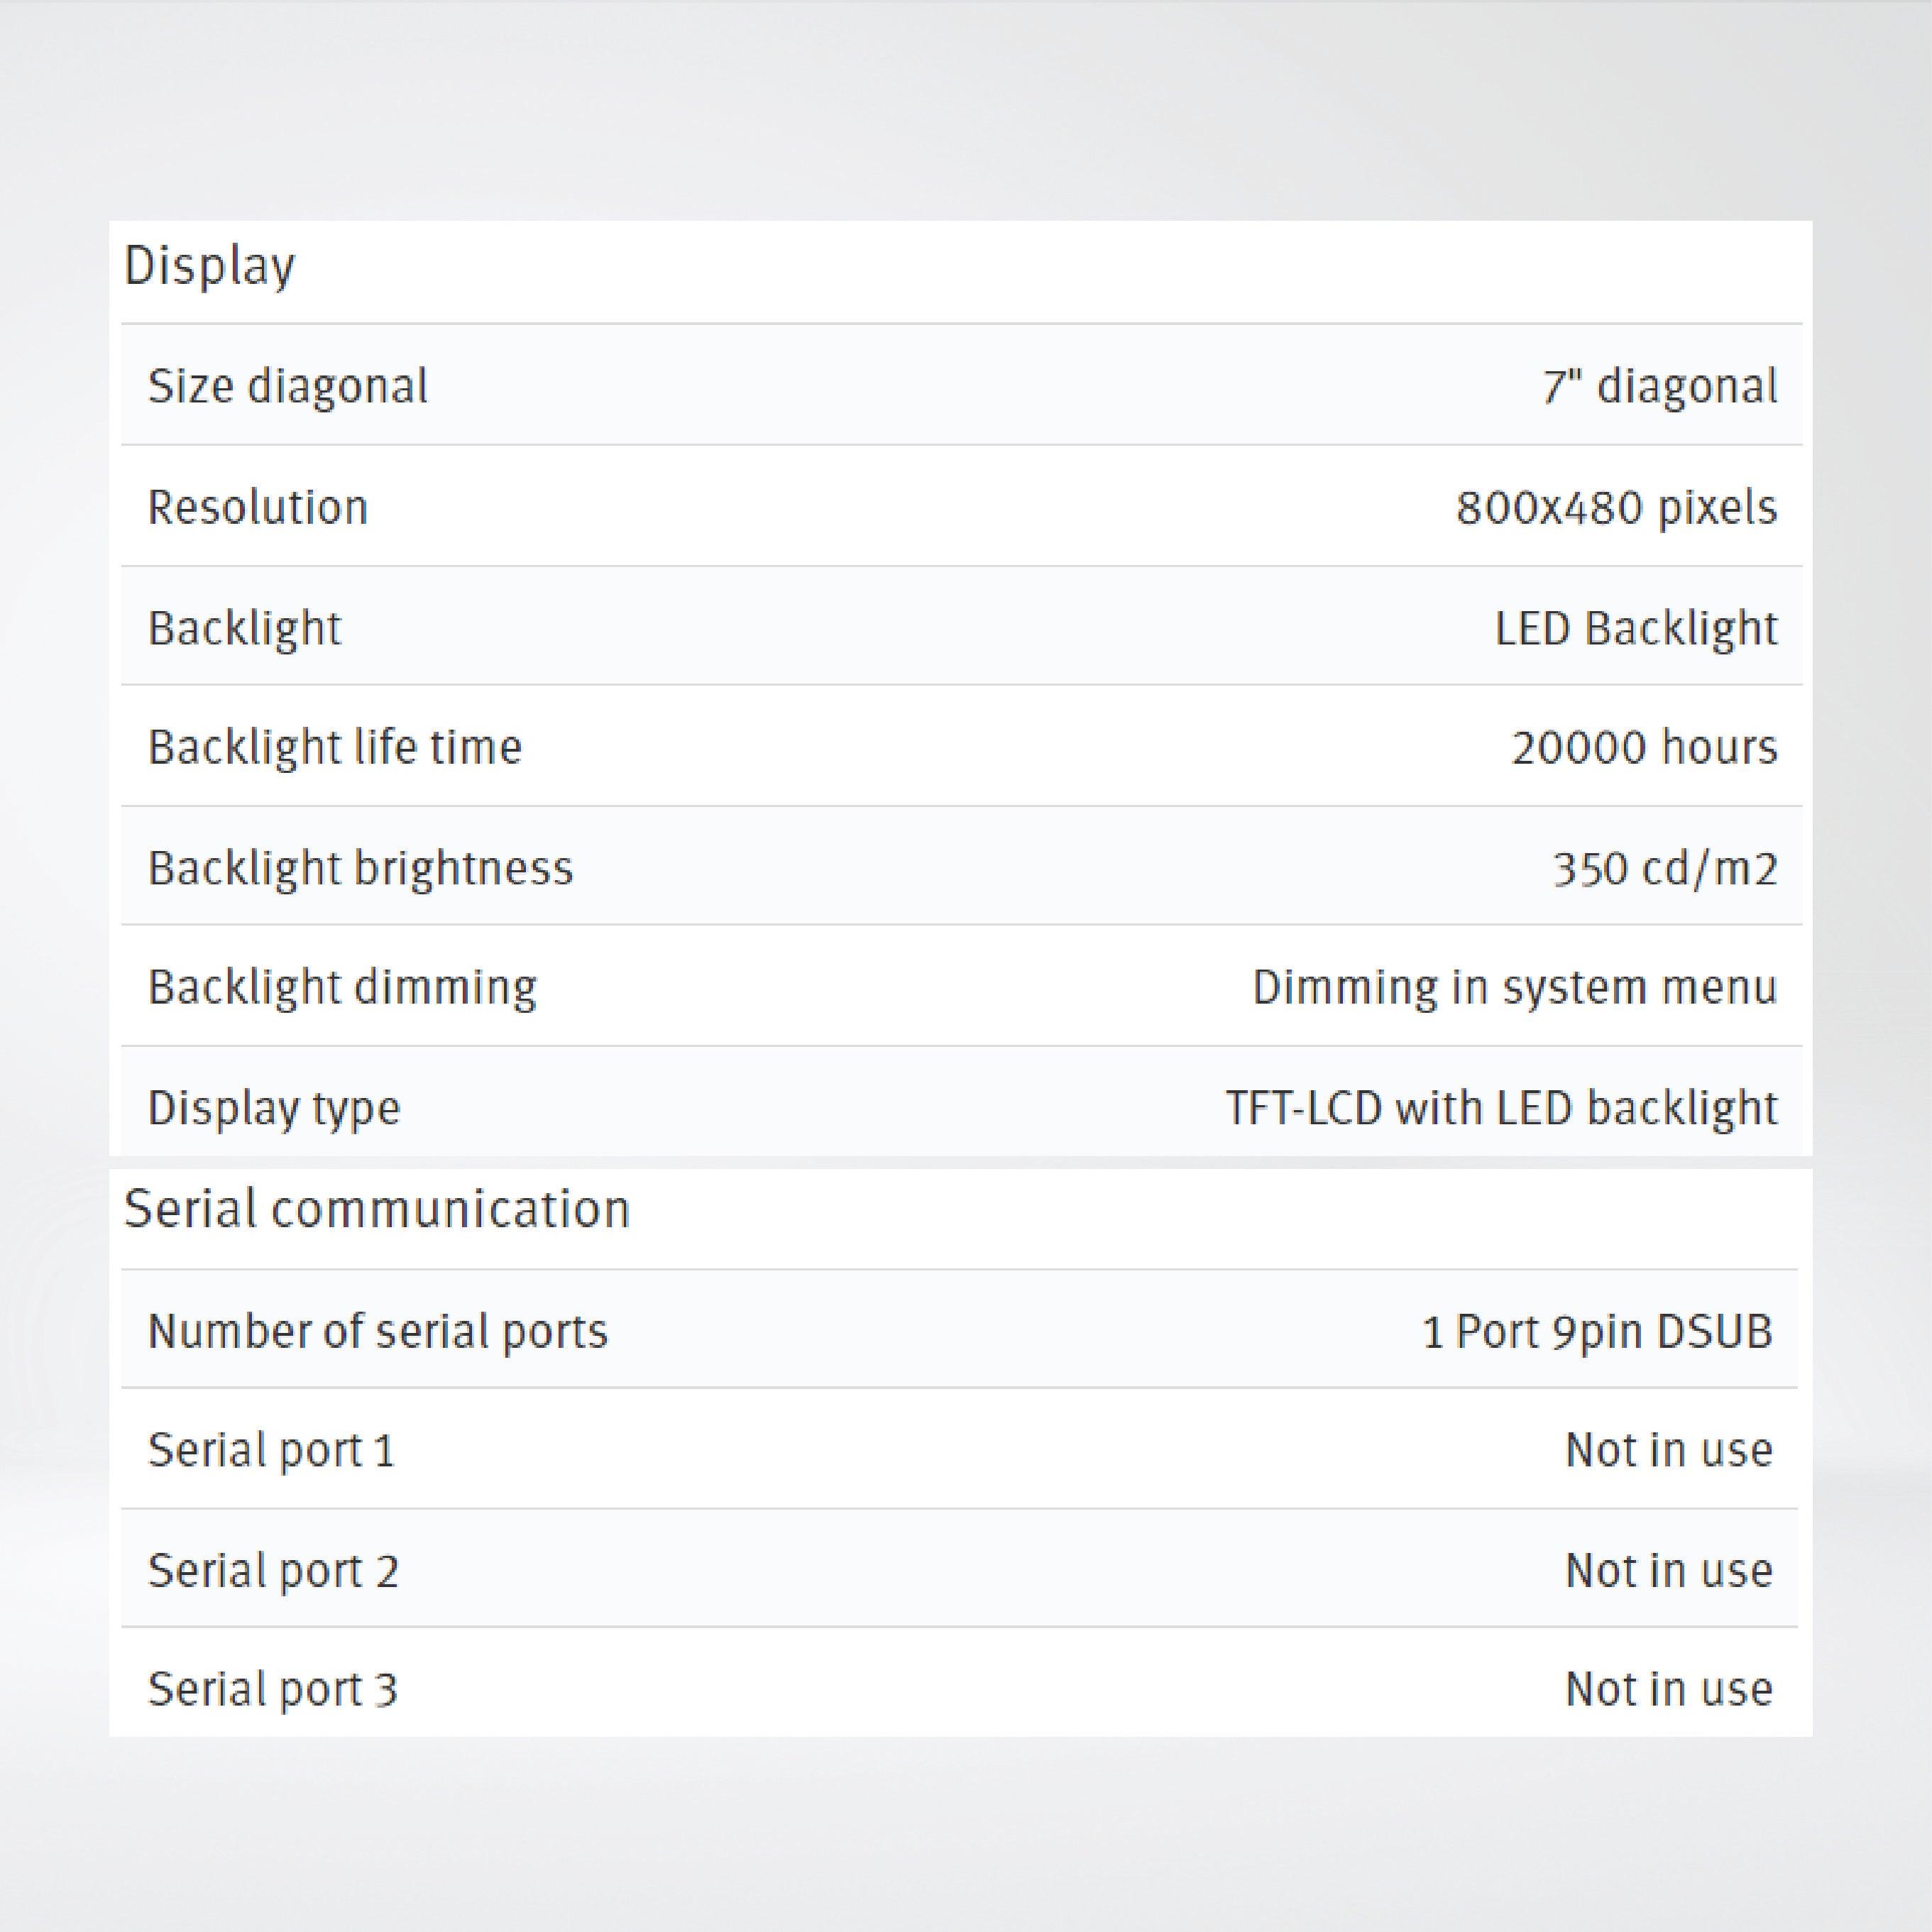Click the Serial port 2 label
Image resolution: width=1932 pixels, height=1932 pixels.
273,1571
